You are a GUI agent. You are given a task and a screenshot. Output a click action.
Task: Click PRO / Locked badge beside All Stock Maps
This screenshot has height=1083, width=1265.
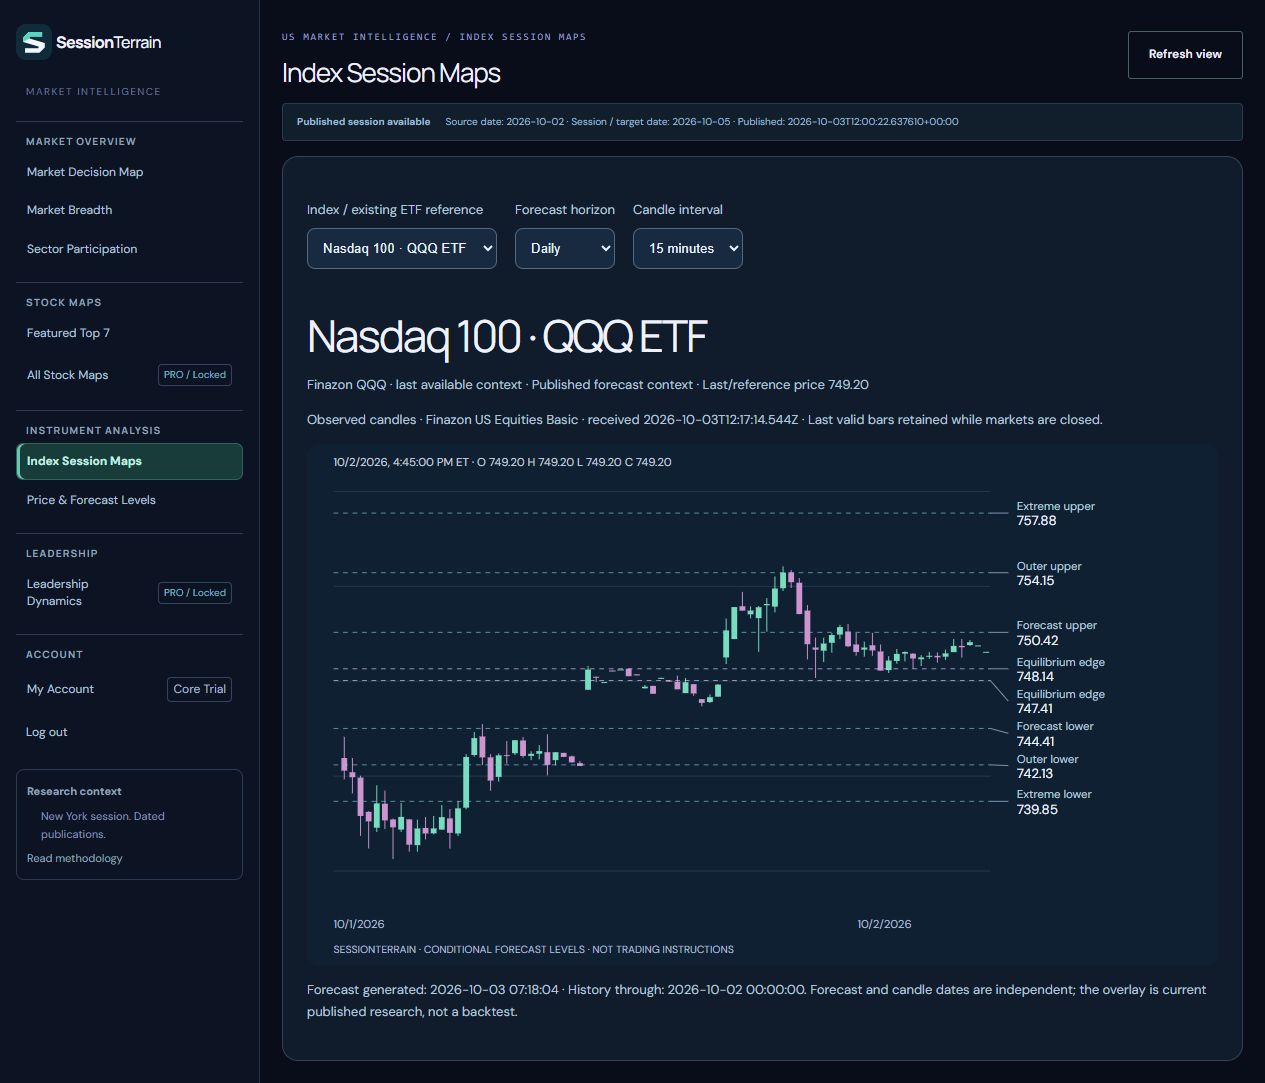click(195, 375)
